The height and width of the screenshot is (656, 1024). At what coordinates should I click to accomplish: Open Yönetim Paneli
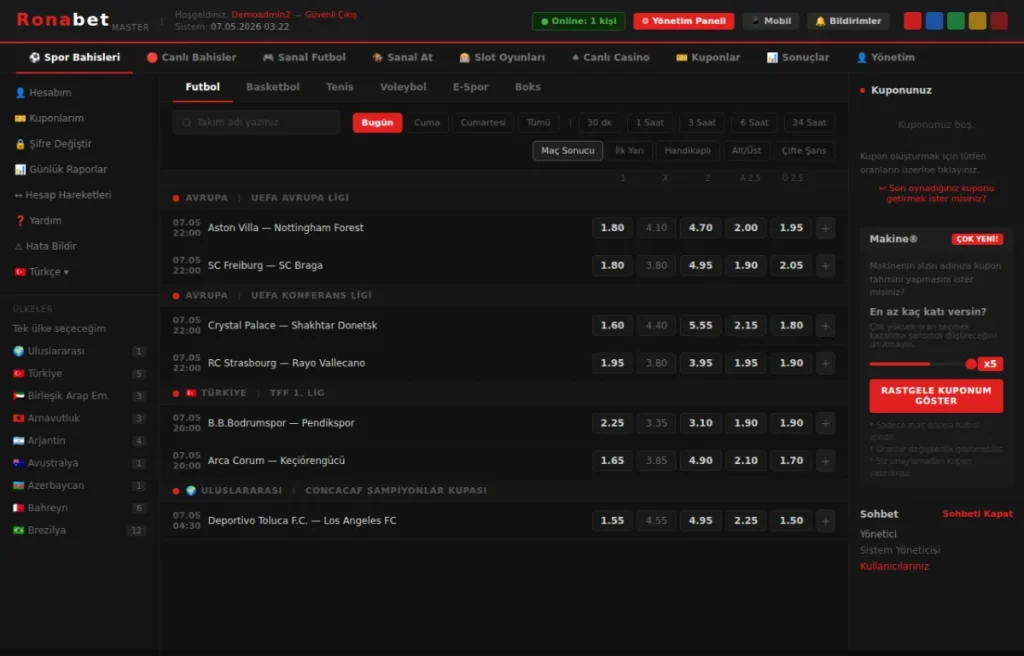684,21
